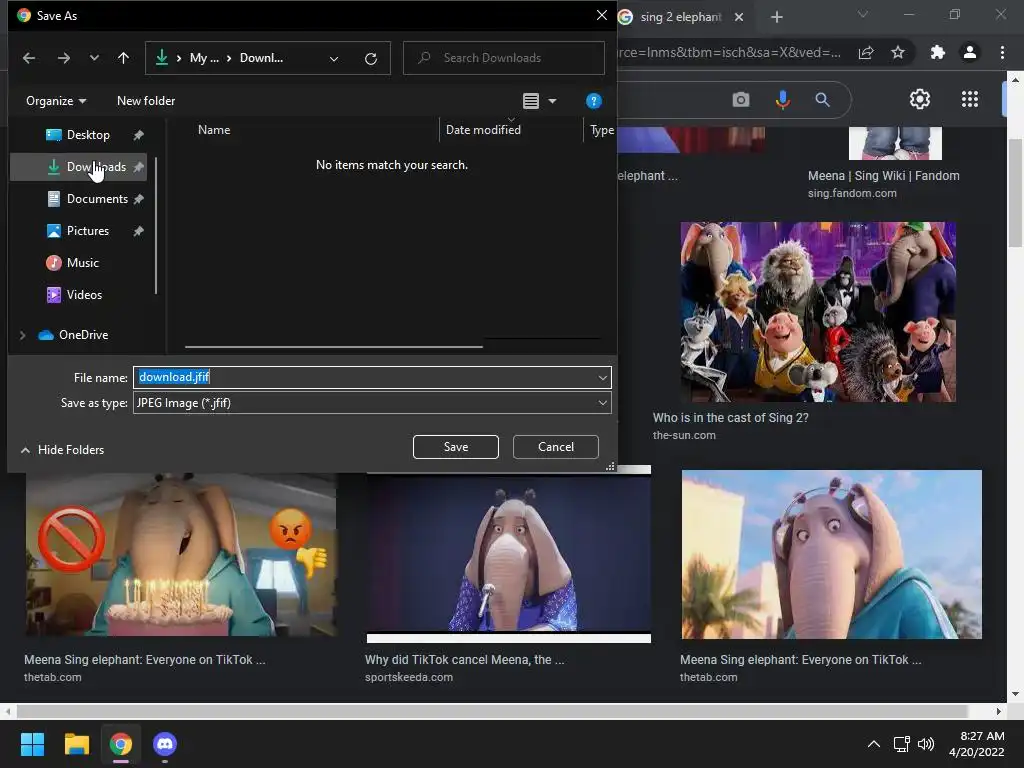Screen dimensions: 1024x768
Task: Sort by the Type column header
Action: (600, 129)
